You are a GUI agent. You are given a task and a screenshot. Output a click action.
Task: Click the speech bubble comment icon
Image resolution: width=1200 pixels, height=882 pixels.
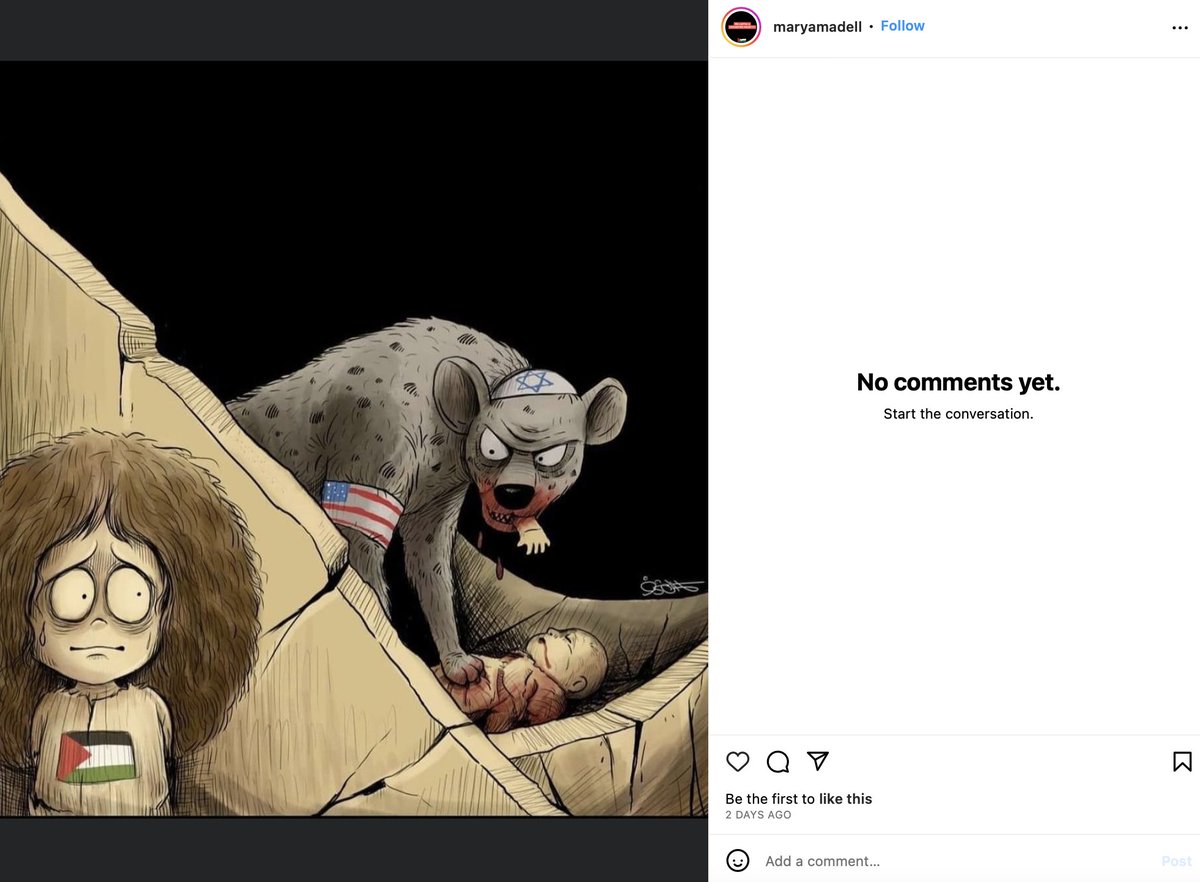coord(778,762)
